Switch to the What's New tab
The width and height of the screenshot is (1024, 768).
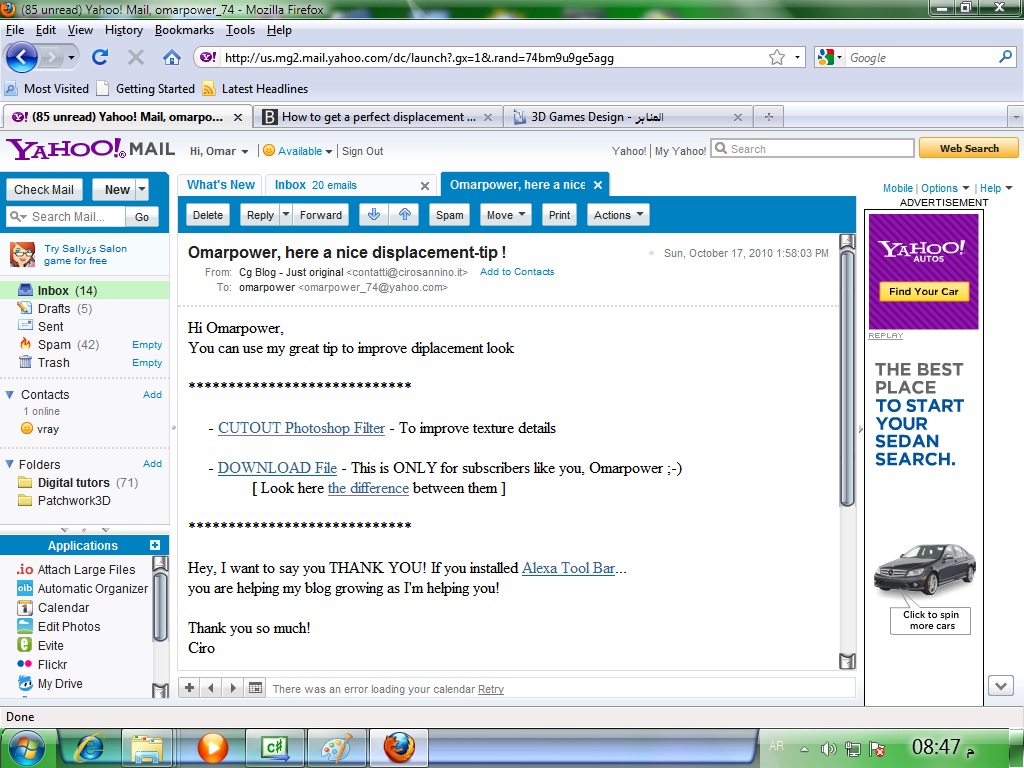[221, 185]
